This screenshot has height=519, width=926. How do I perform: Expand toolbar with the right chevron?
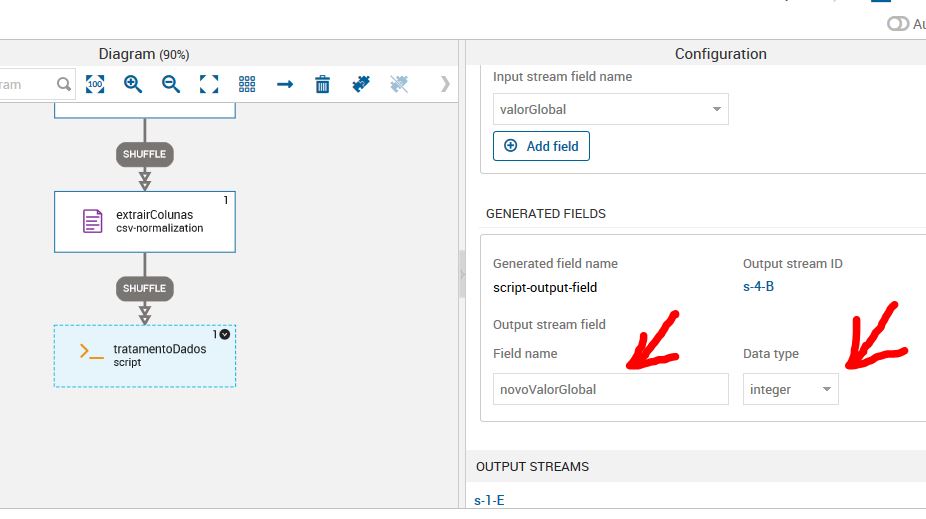[445, 84]
